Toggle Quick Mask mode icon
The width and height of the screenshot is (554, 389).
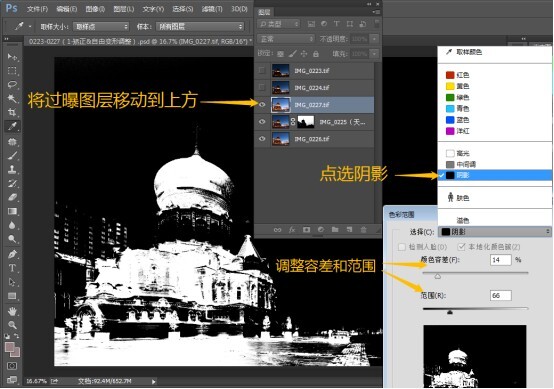pyautogui.click(x=12, y=366)
